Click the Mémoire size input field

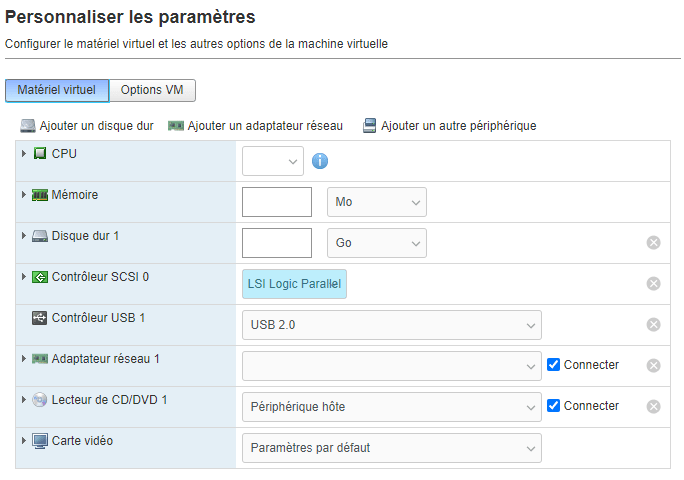(x=277, y=202)
